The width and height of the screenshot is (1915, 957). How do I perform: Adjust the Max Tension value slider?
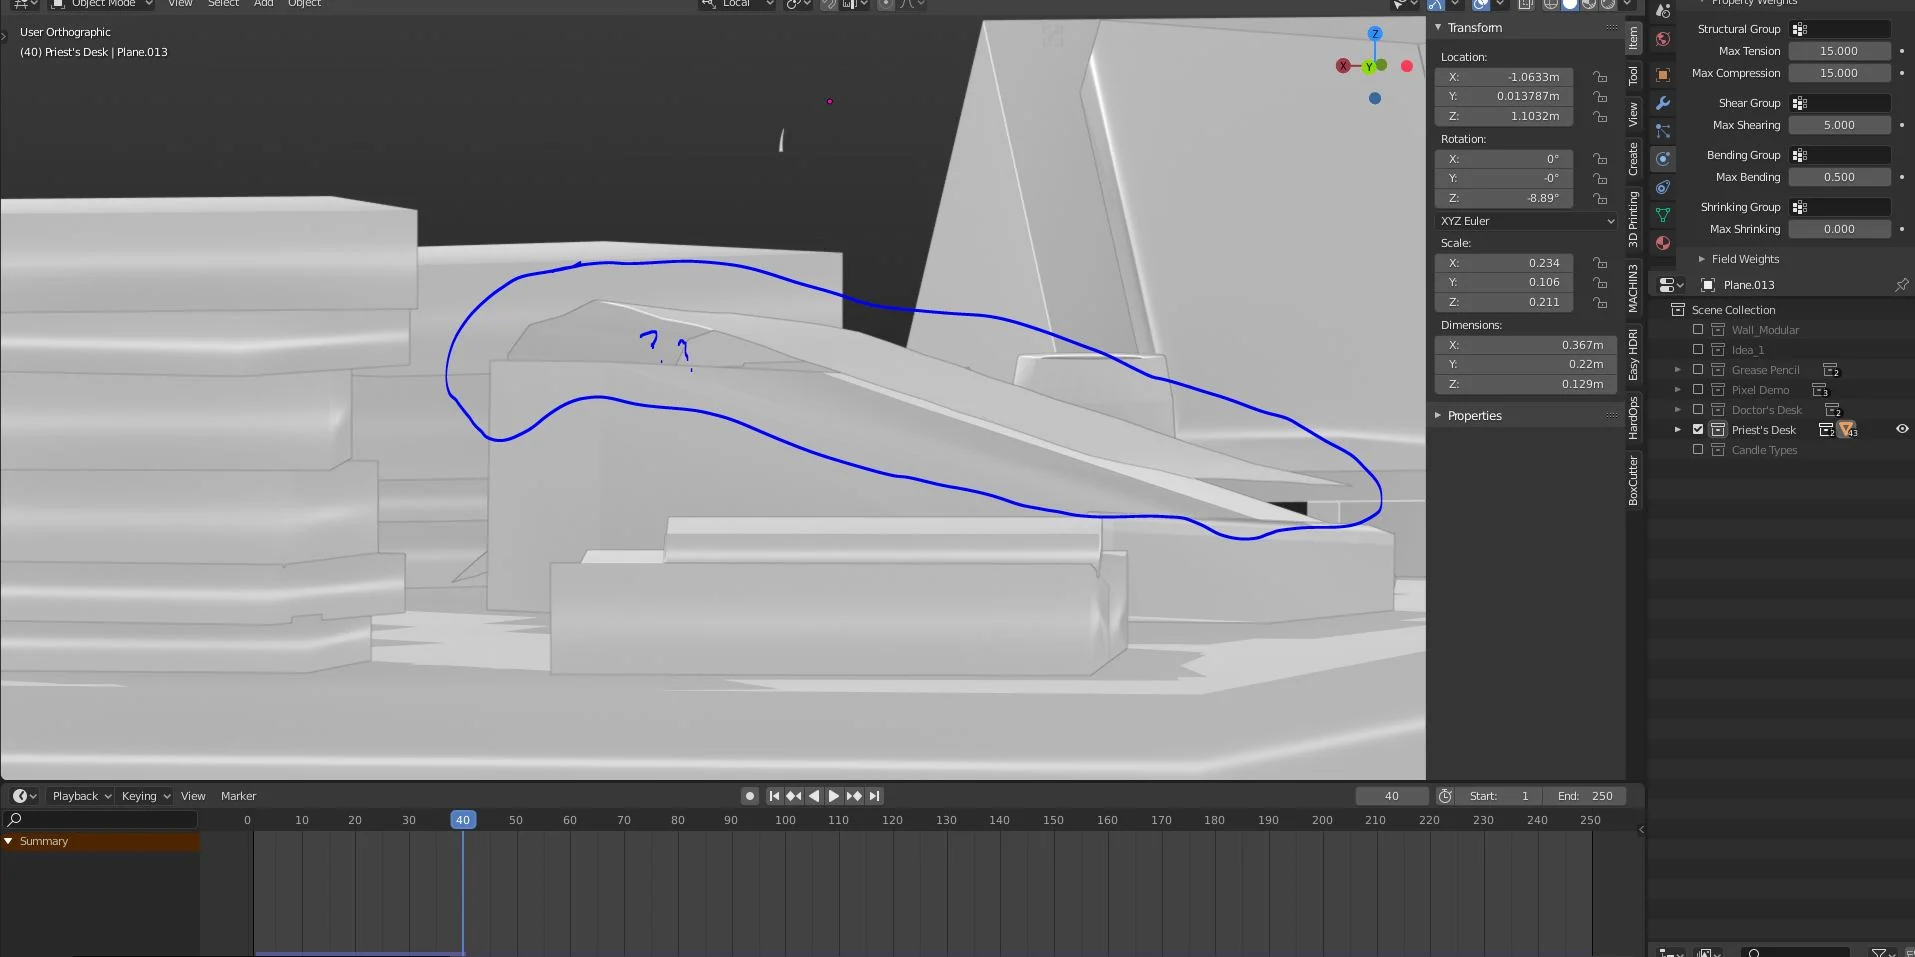(1839, 51)
